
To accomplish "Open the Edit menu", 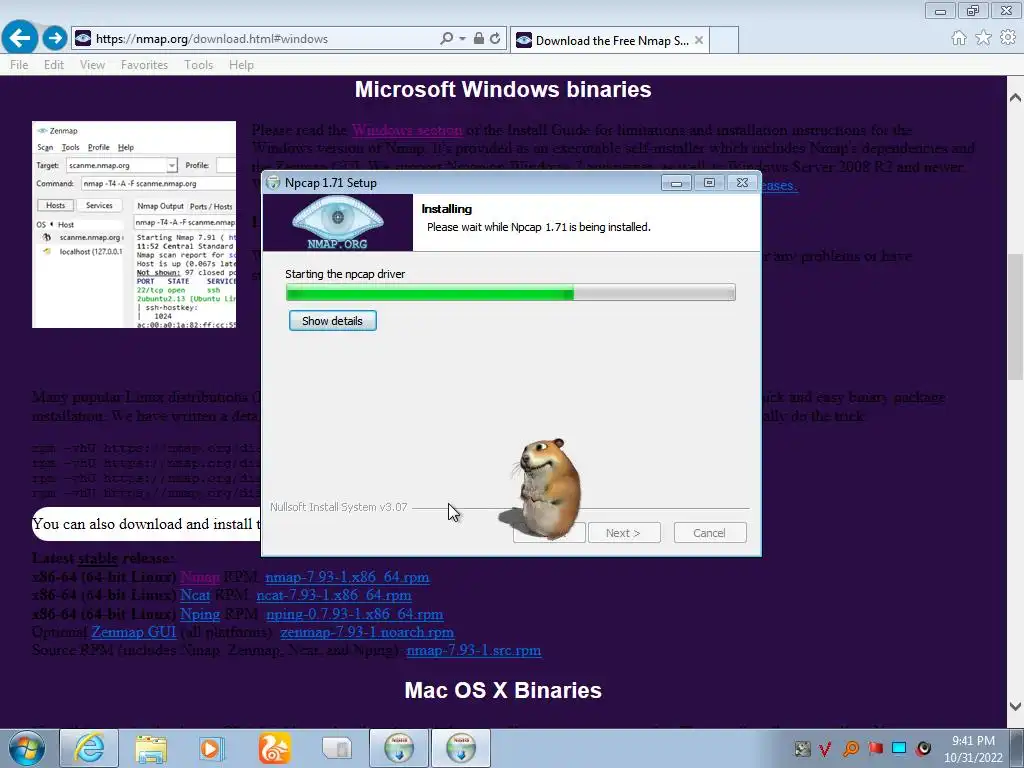I will click(54, 65).
